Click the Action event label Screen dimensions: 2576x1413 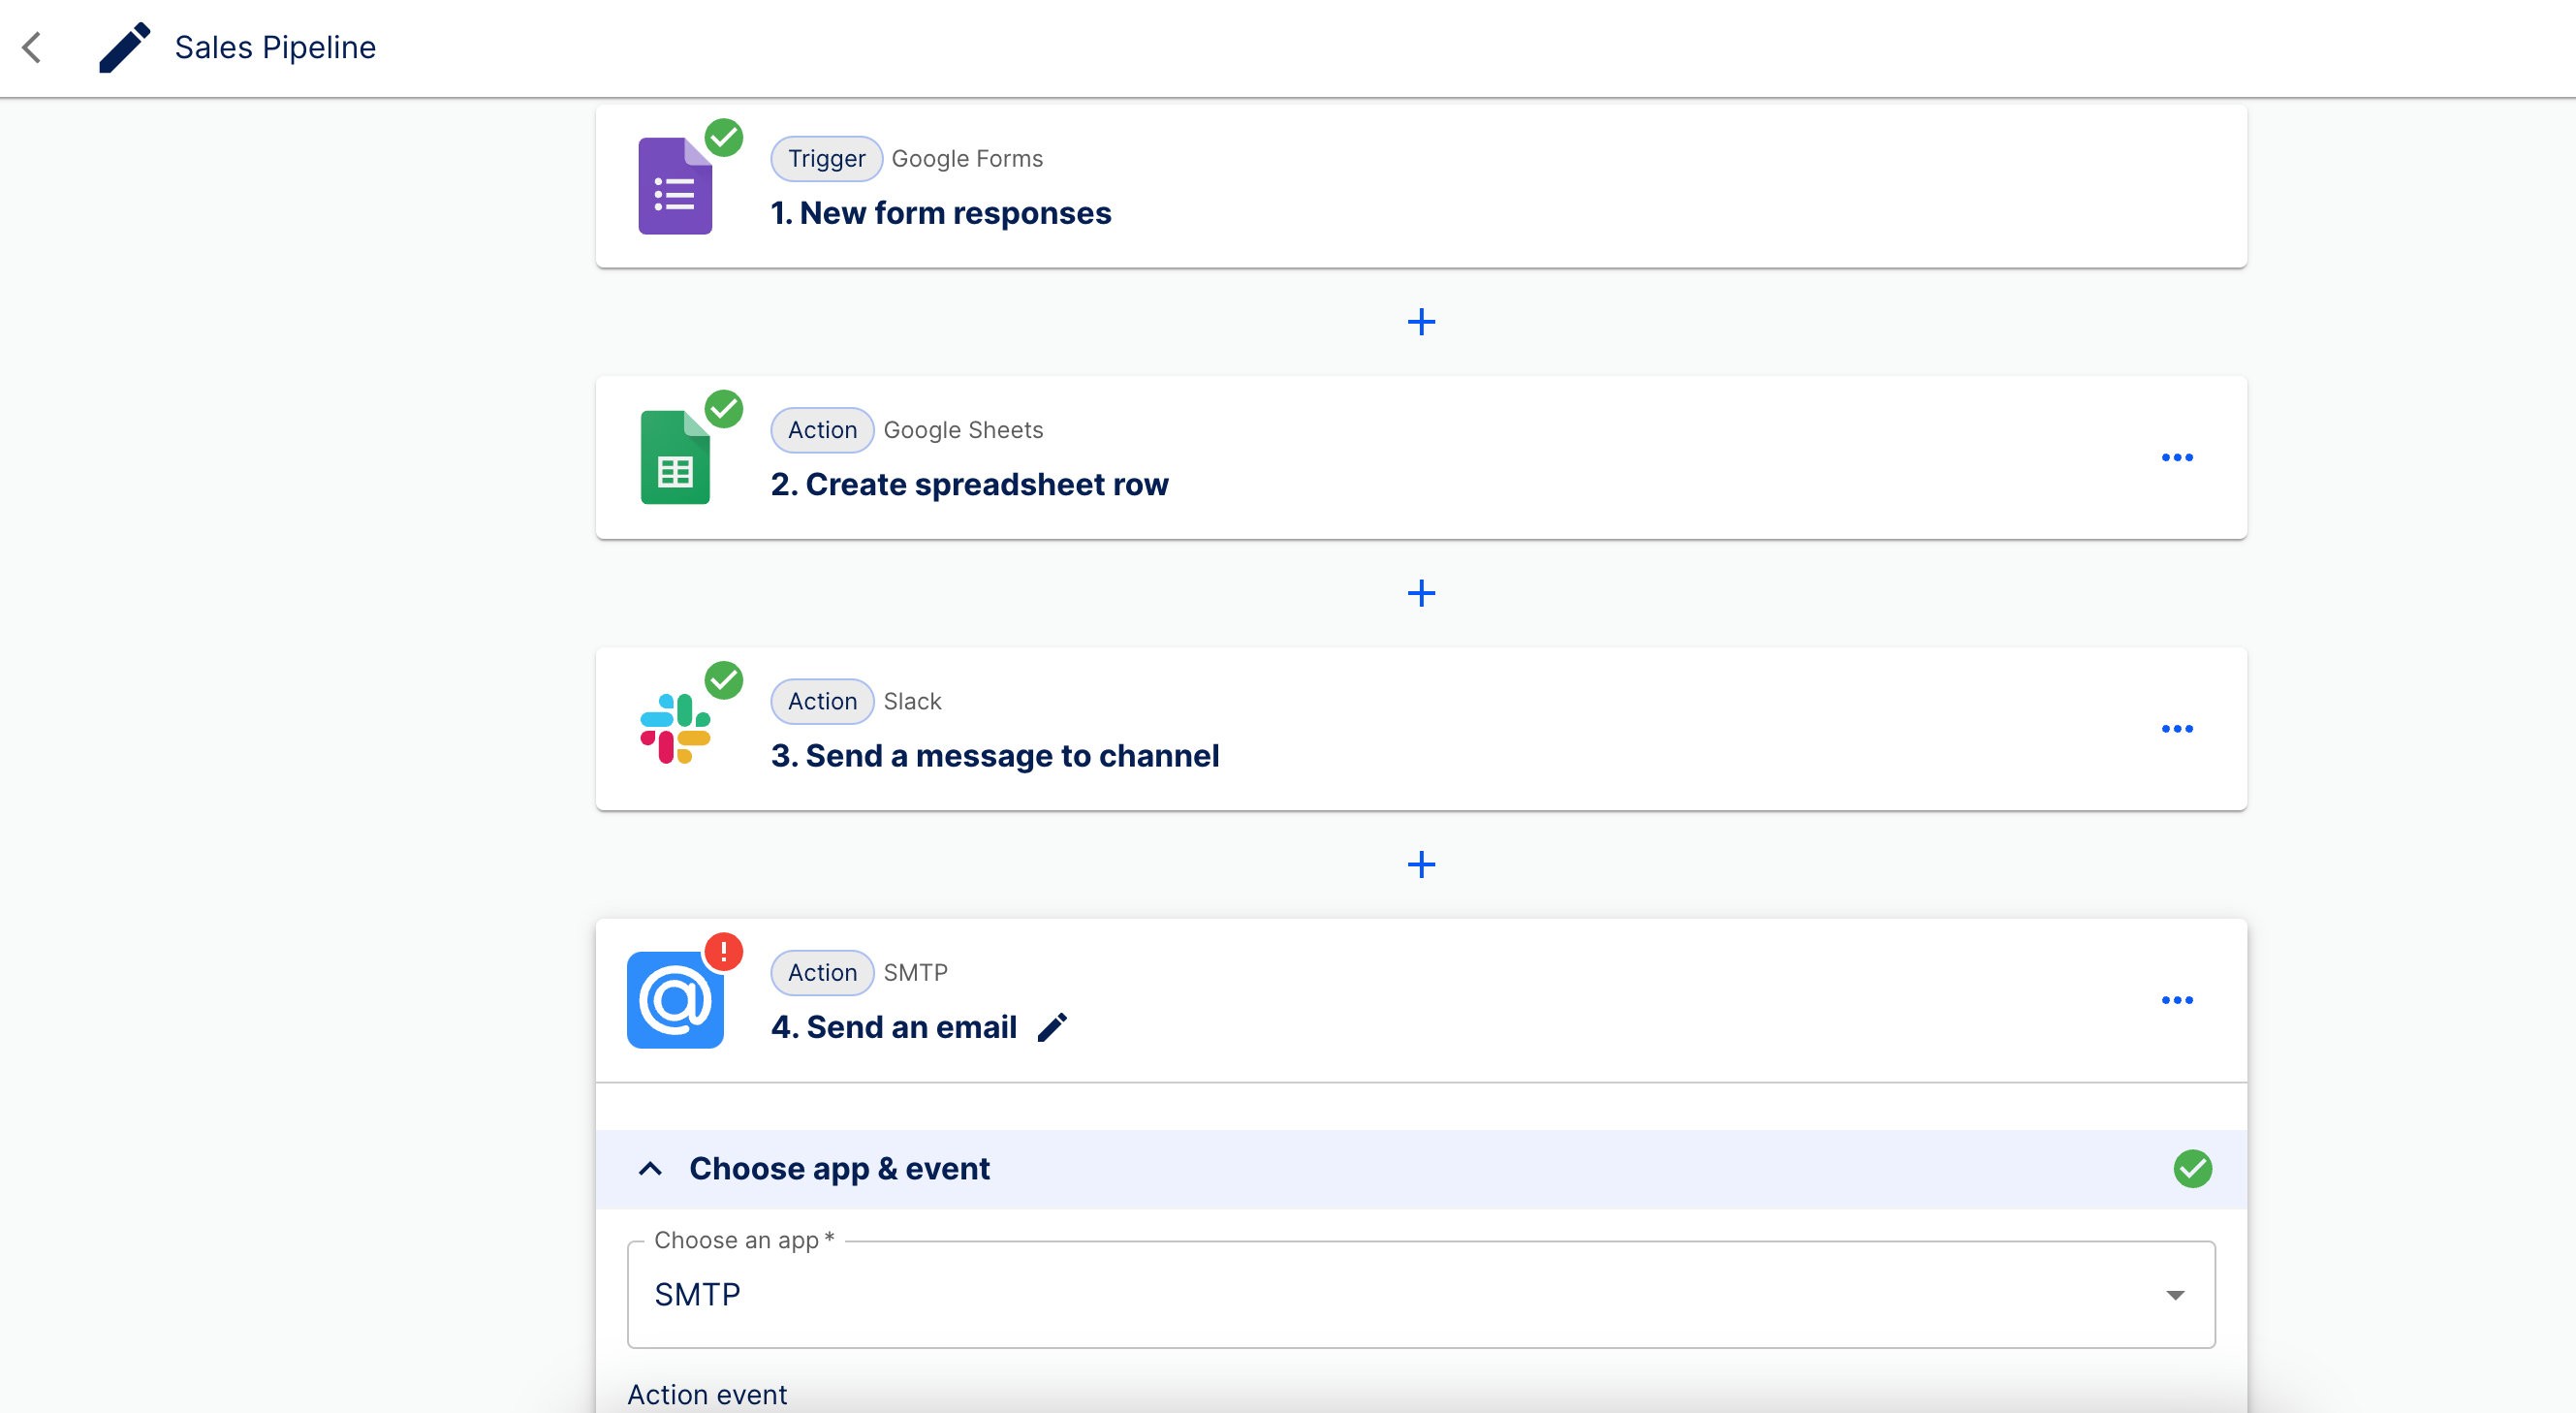click(x=707, y=1394)
